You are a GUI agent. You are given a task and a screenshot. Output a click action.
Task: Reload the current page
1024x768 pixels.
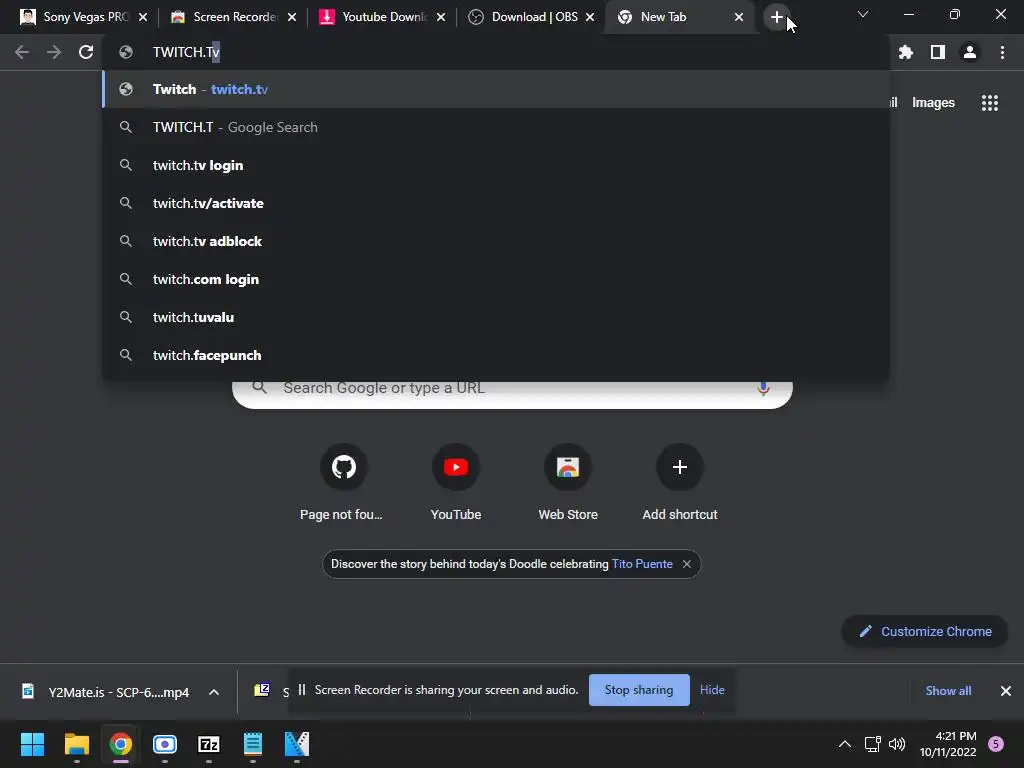tap(86, 52)
